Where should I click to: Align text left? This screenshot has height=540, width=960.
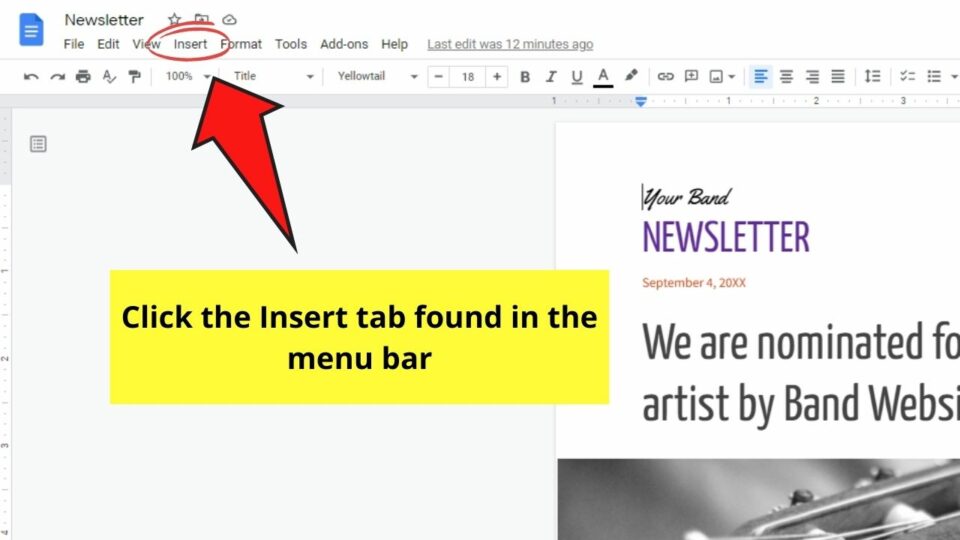[x=760, y=77]
